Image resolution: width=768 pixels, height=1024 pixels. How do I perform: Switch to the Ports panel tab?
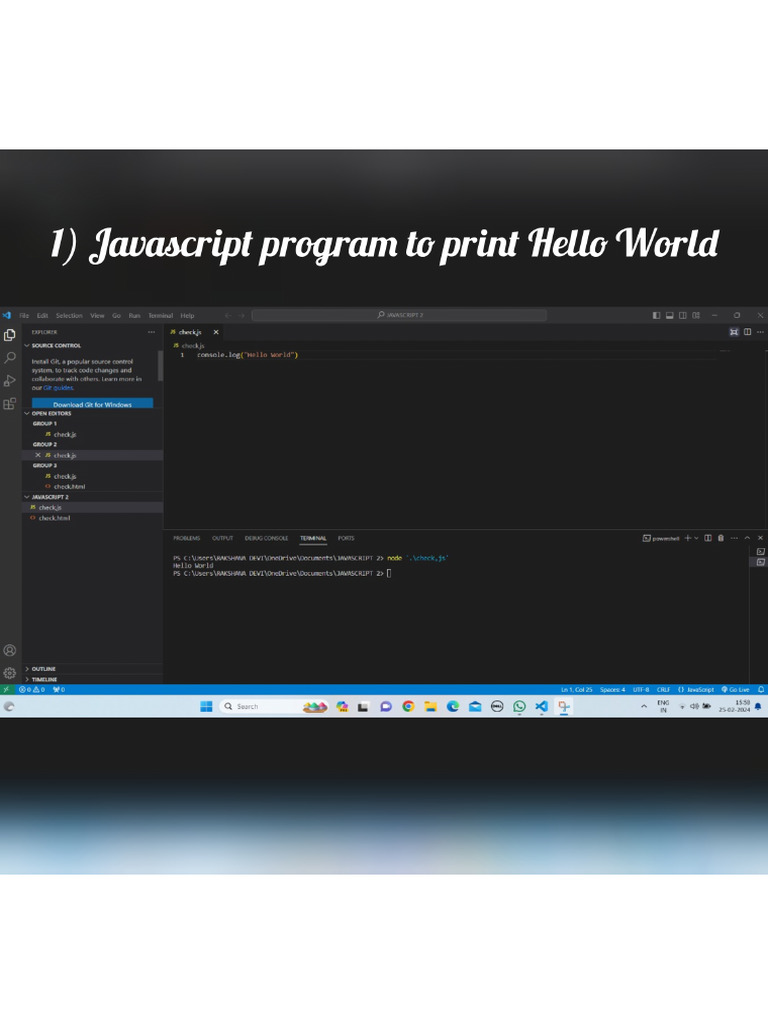tap(346, 538)
